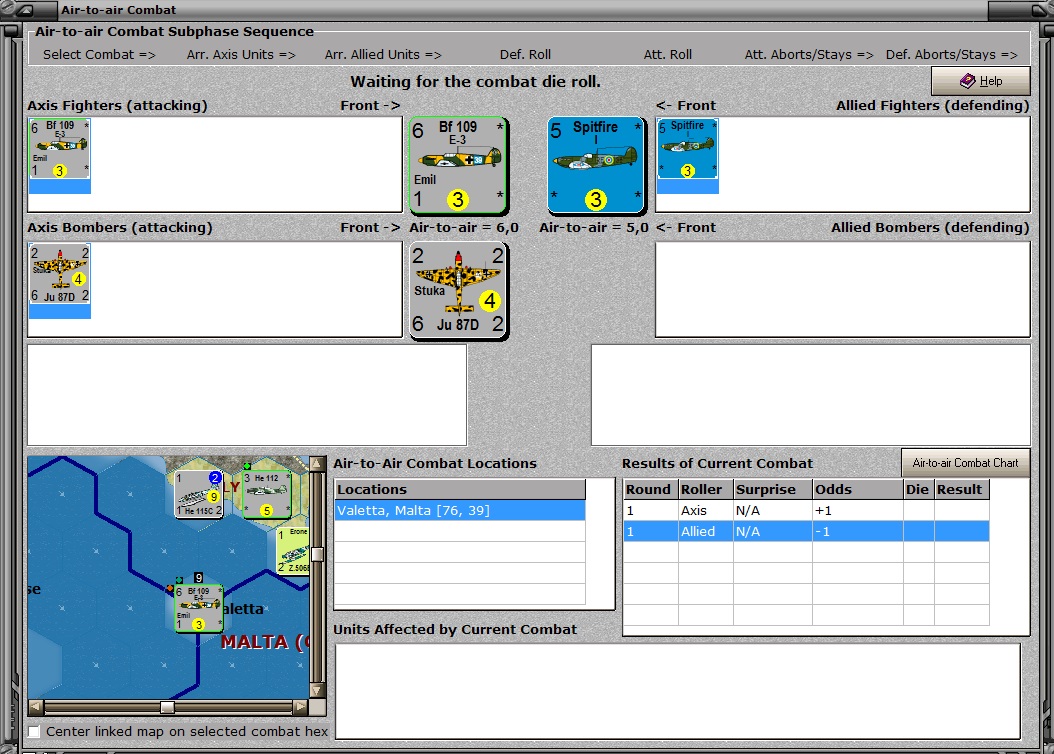Click the large Bf 109 E-3 Emil front fighter counter

point(458,165)
